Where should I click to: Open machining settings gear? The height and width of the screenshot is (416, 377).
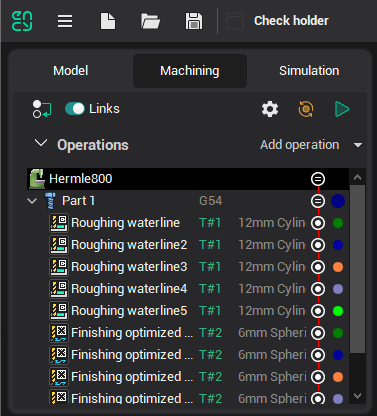click(270, 109)
